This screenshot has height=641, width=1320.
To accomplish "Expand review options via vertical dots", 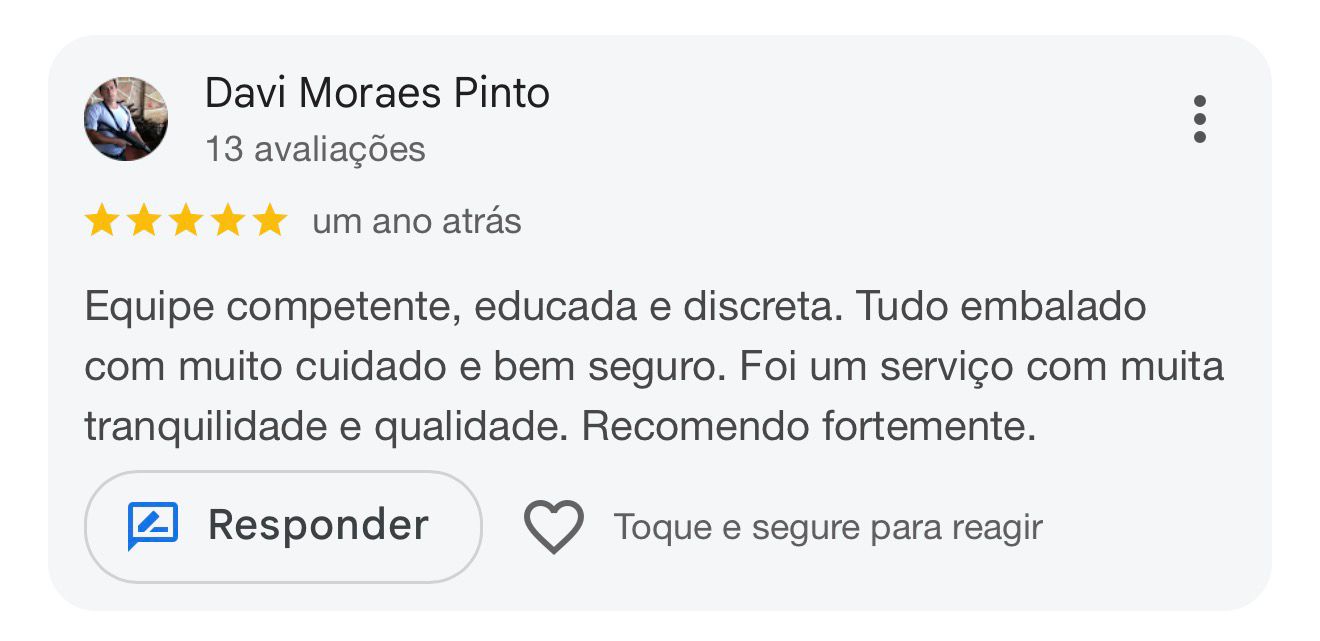I will point(1201,120).
